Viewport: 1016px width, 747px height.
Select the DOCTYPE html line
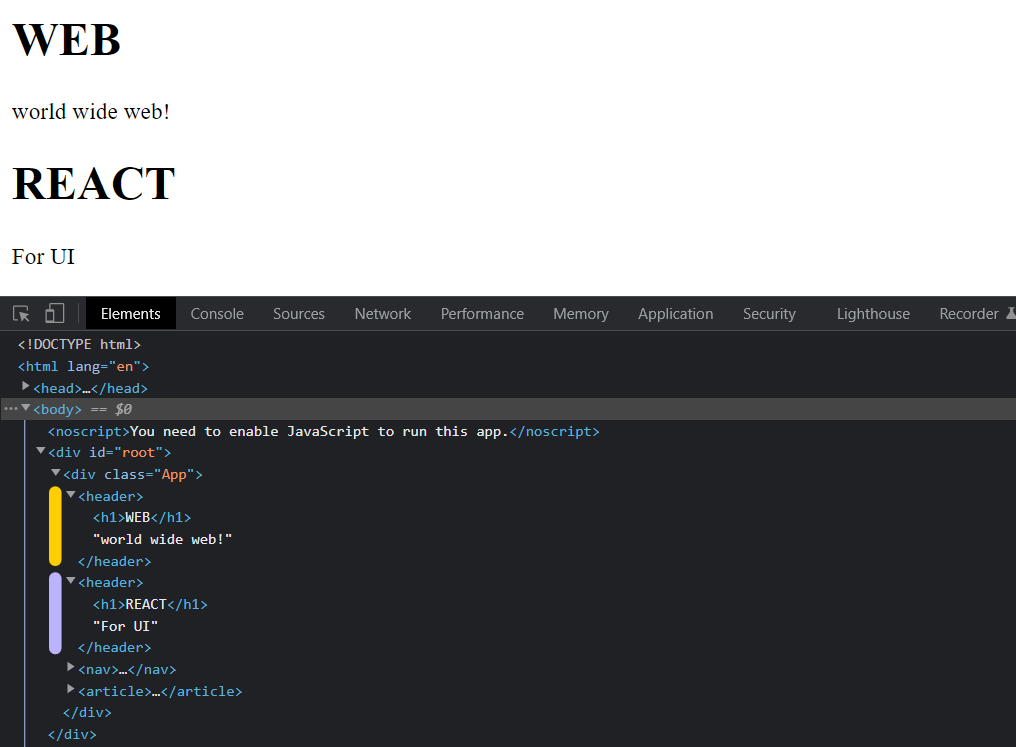79,345
